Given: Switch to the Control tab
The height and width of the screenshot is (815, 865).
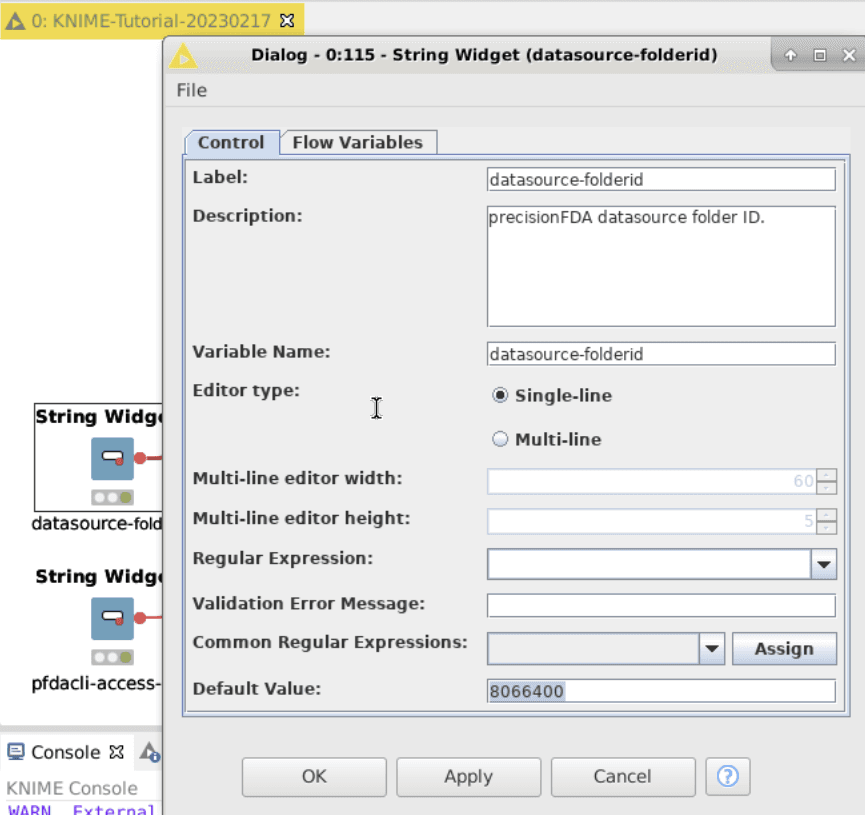Looking at the screenshot, I should (x=231, y=142).
